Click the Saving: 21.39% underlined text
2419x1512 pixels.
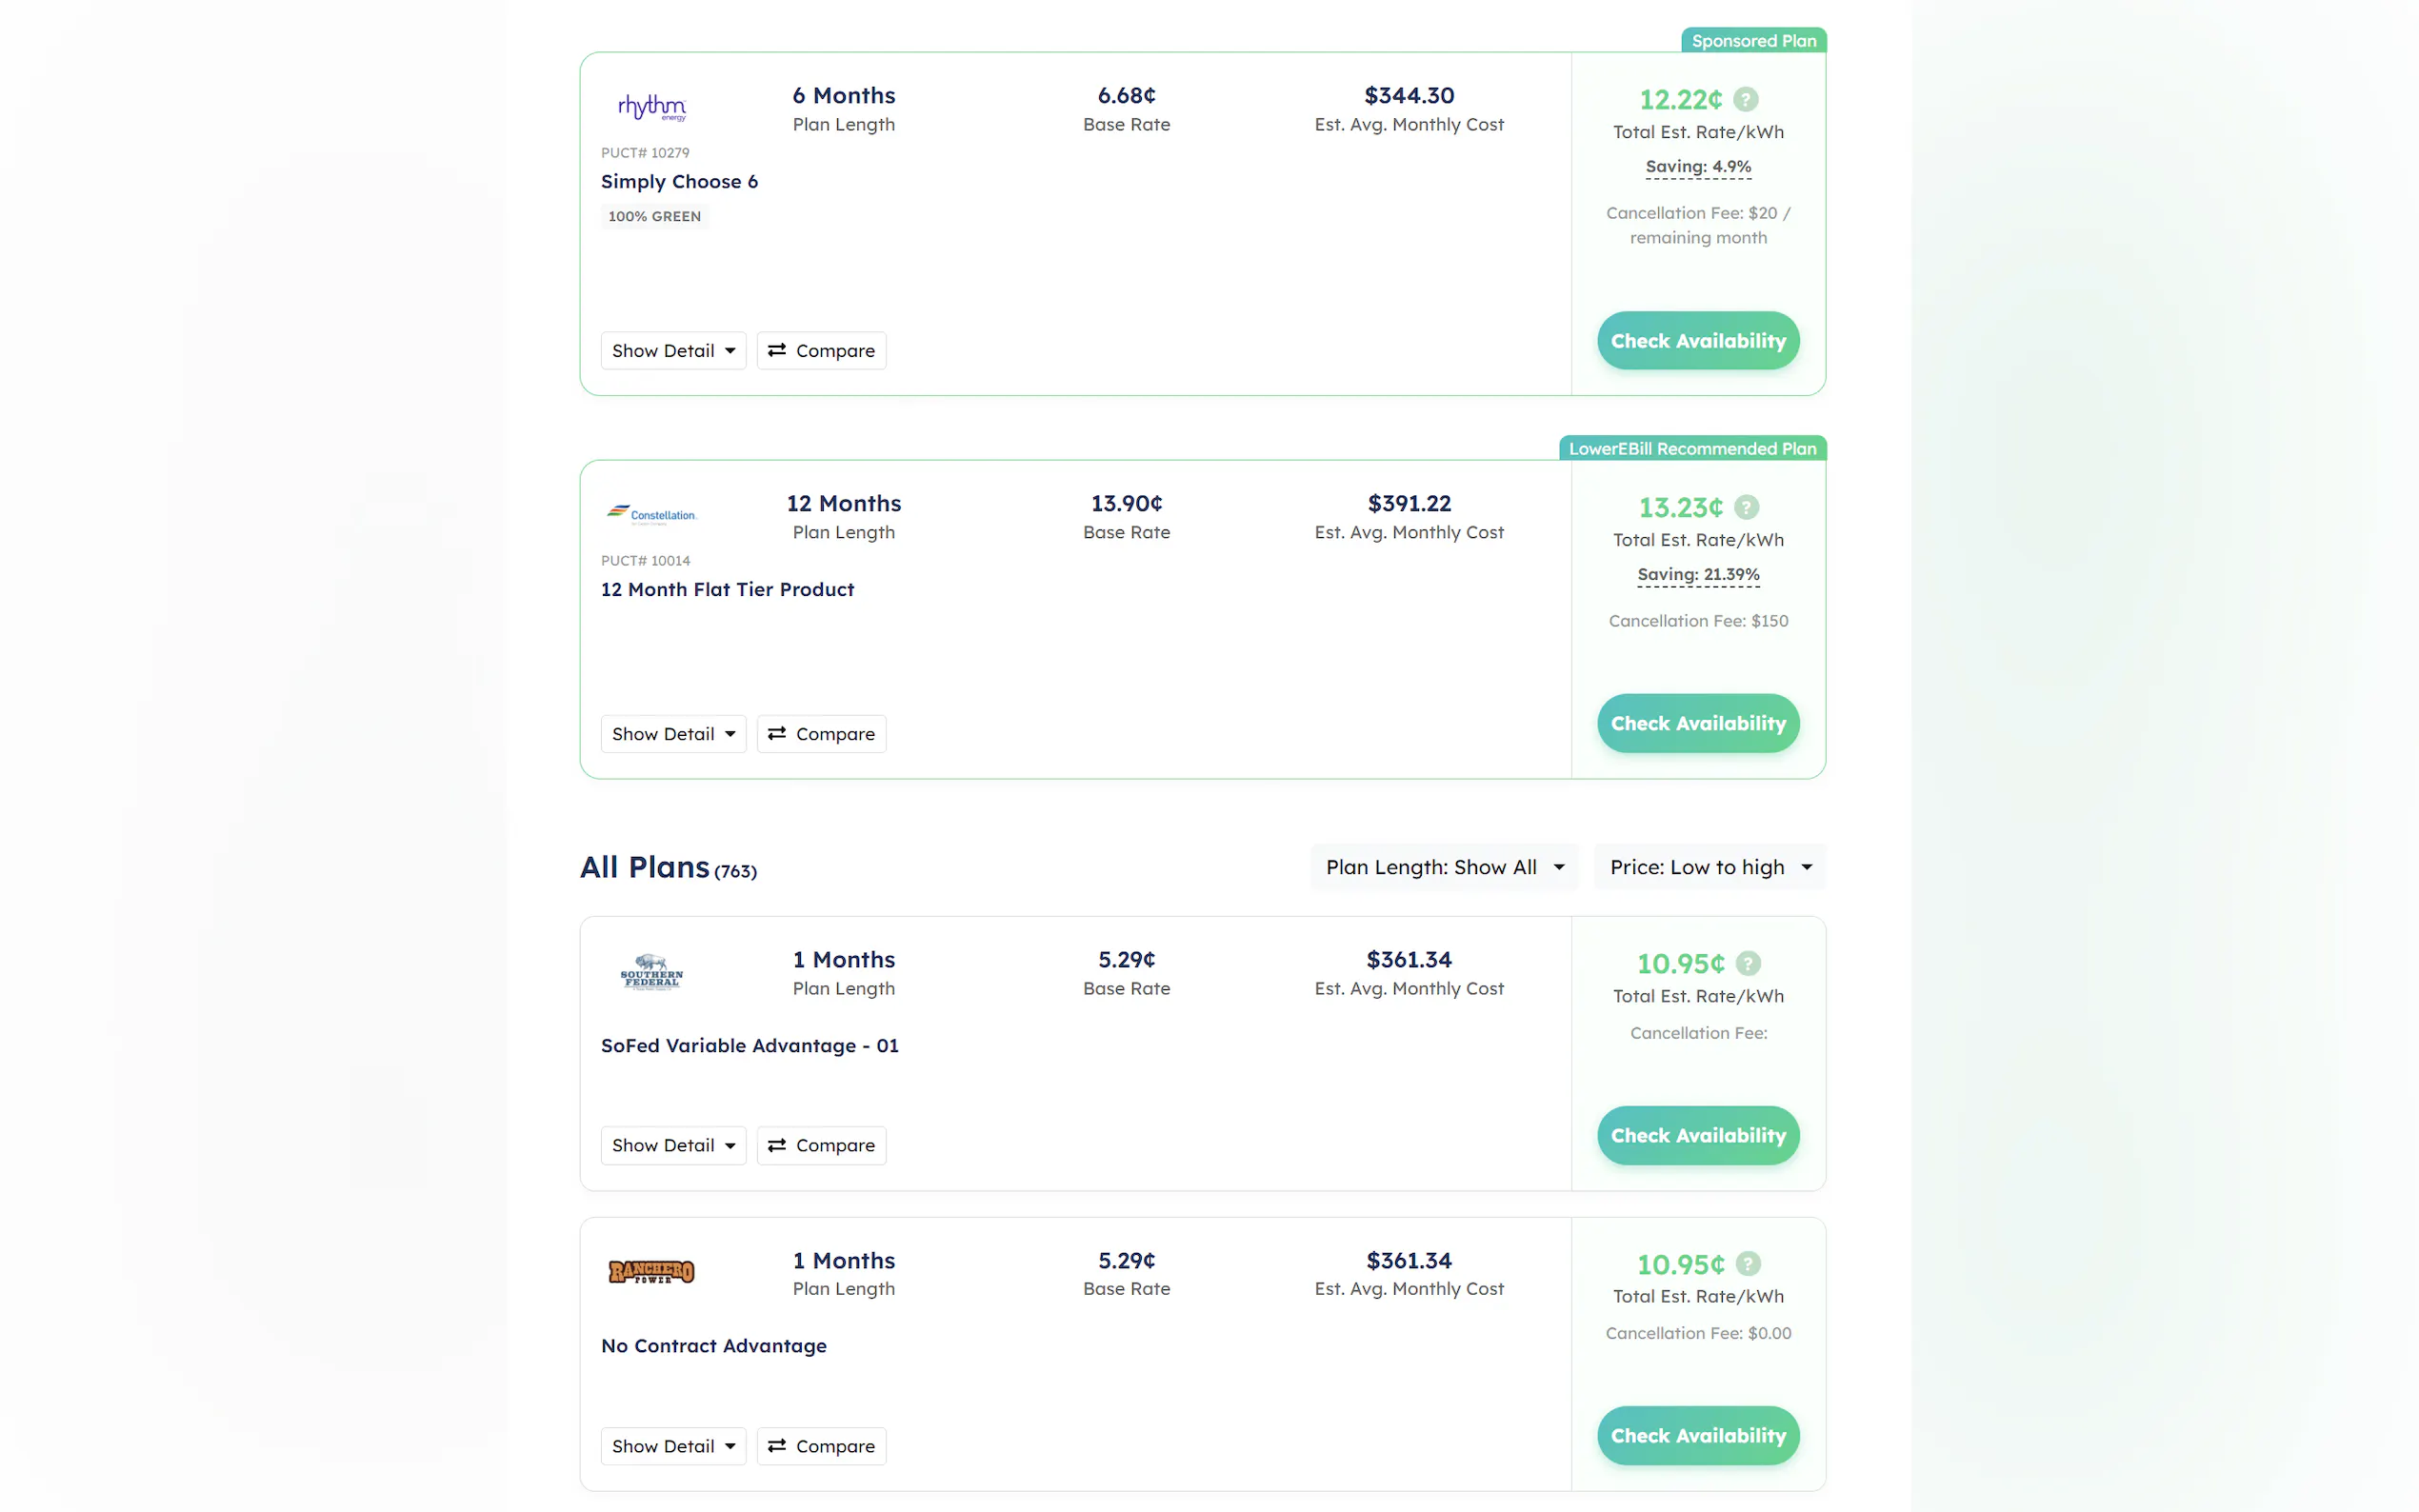(x=1698, y=575)
